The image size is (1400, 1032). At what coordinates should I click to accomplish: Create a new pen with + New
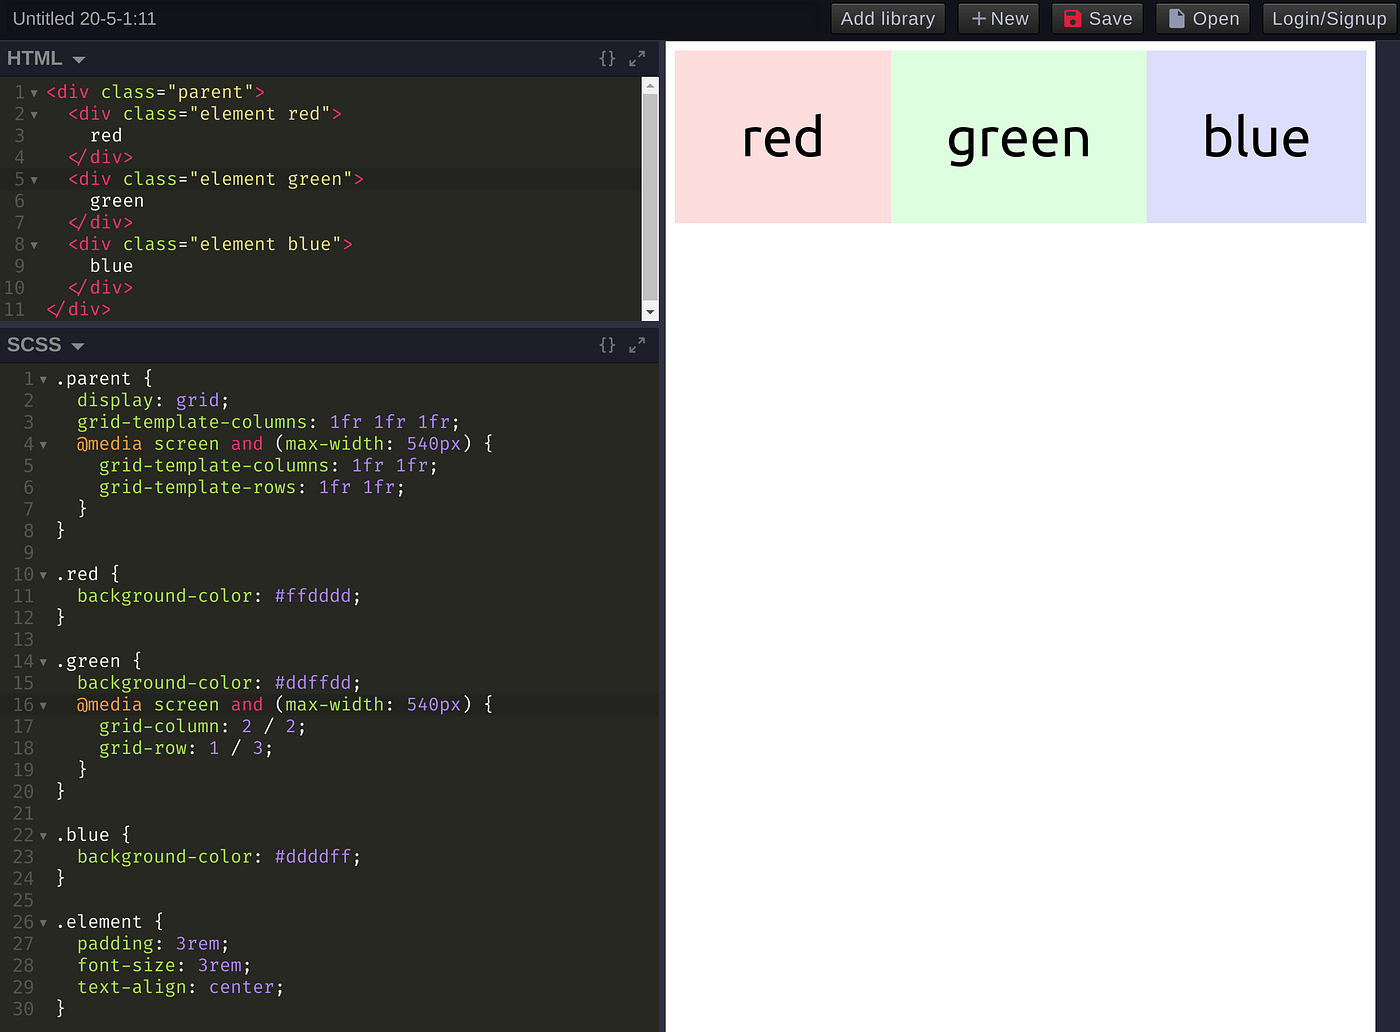tap(999, 18)
